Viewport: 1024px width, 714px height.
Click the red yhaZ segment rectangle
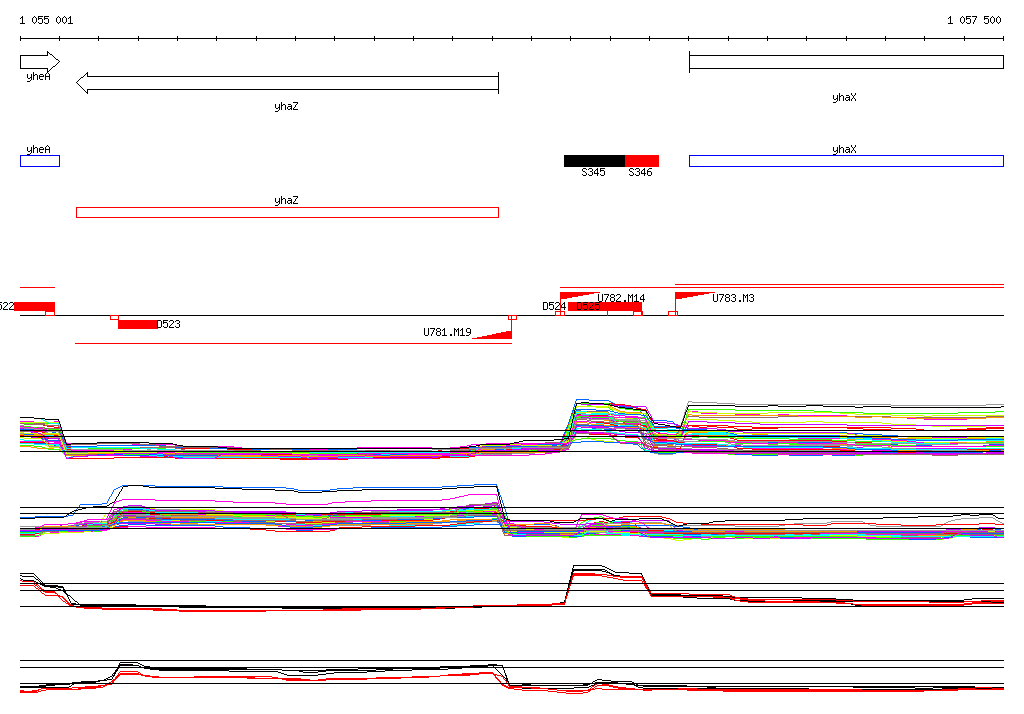click(x=287, y=212)
